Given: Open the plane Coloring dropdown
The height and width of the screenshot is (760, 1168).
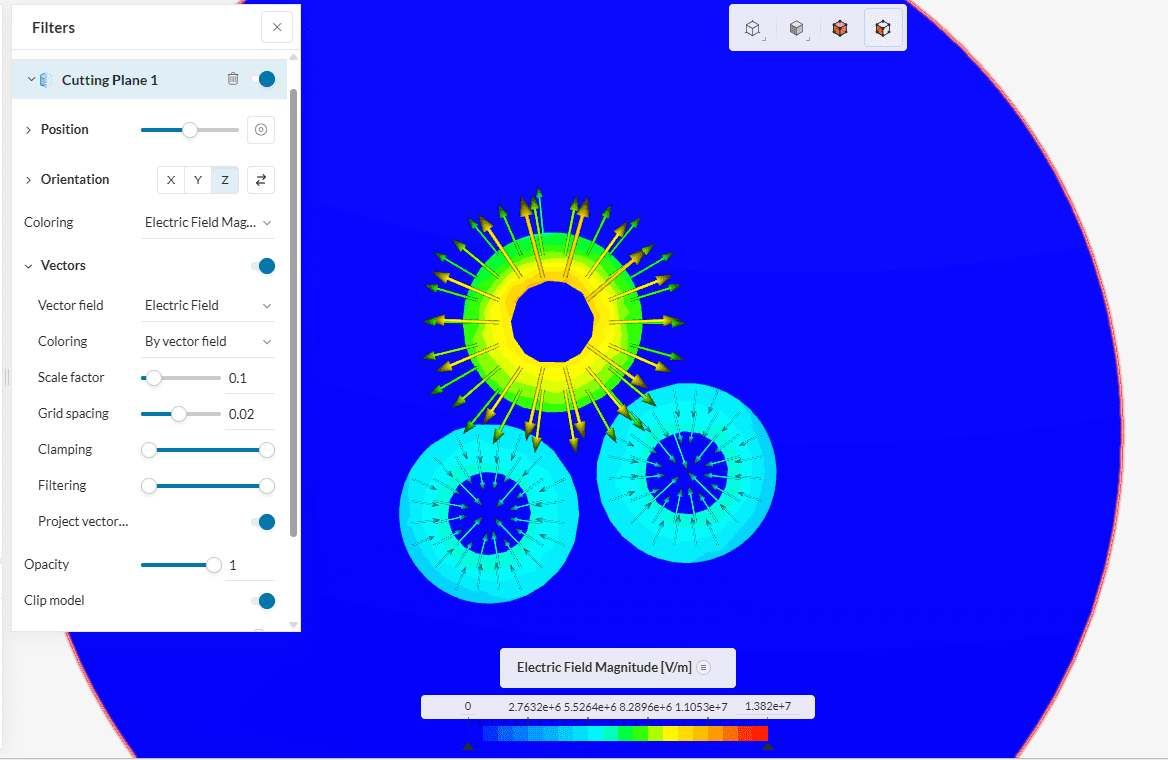Looking at the screenshot, I should (x=208, y=223).
